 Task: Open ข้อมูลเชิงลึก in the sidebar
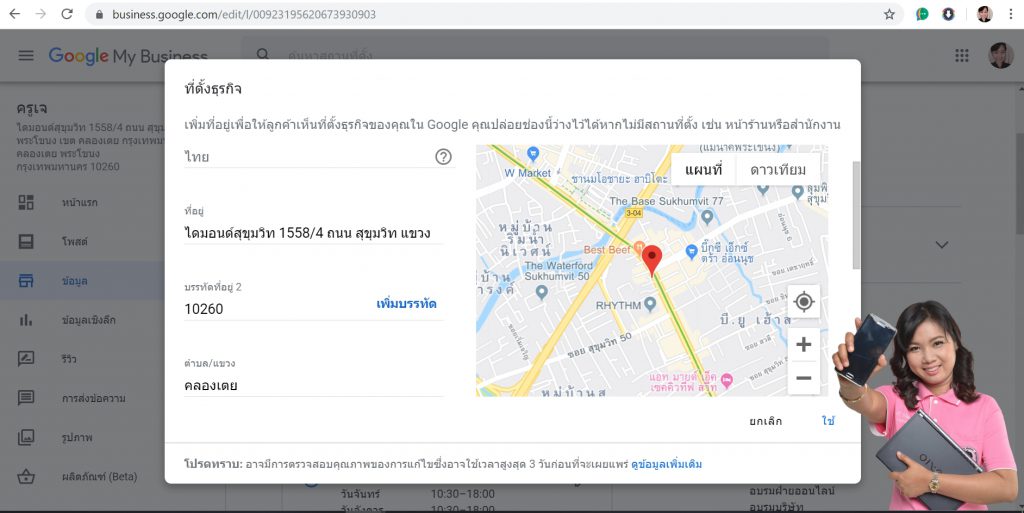(88, 320)
